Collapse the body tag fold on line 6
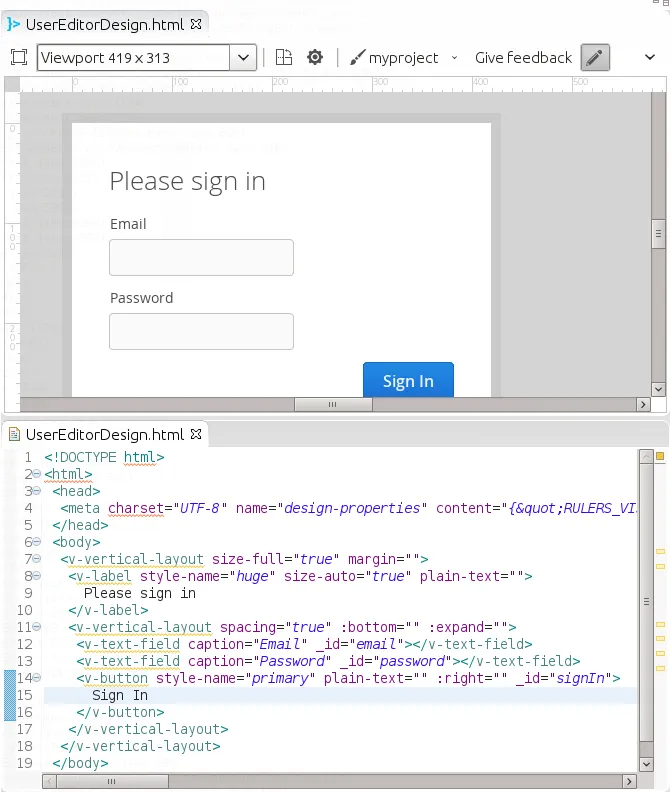 (36, 542)
